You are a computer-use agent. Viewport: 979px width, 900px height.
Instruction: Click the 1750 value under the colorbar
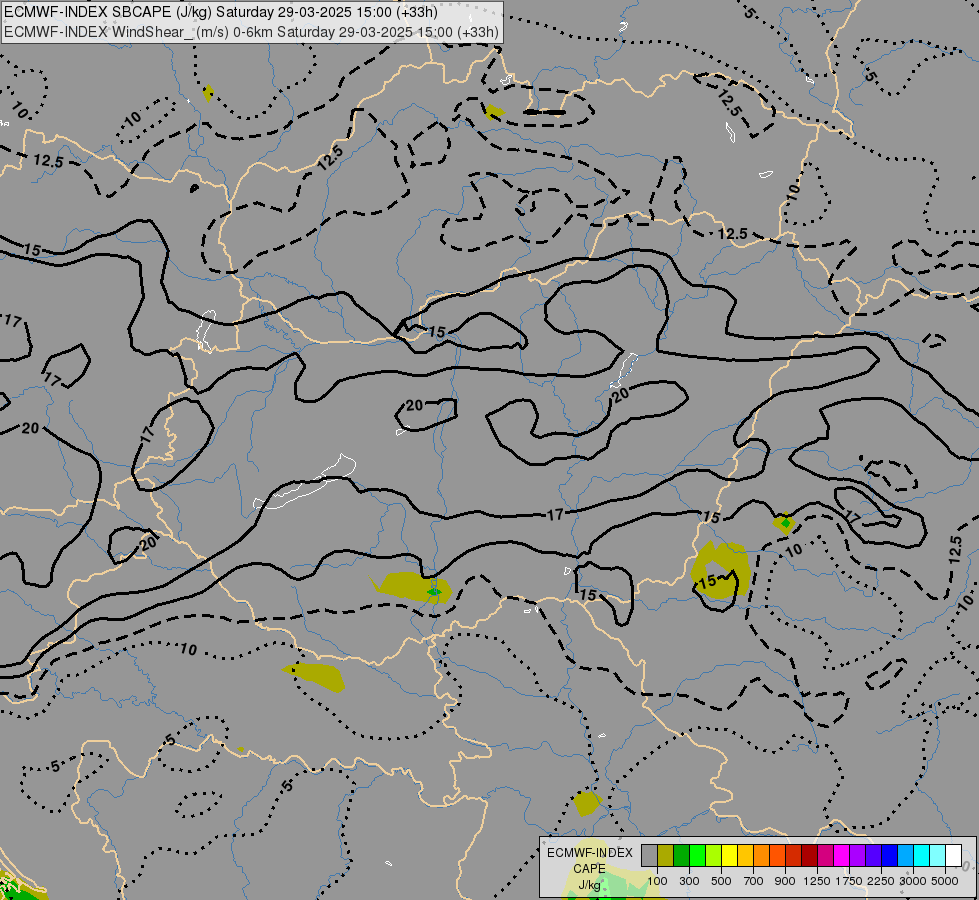coord(849,881)
